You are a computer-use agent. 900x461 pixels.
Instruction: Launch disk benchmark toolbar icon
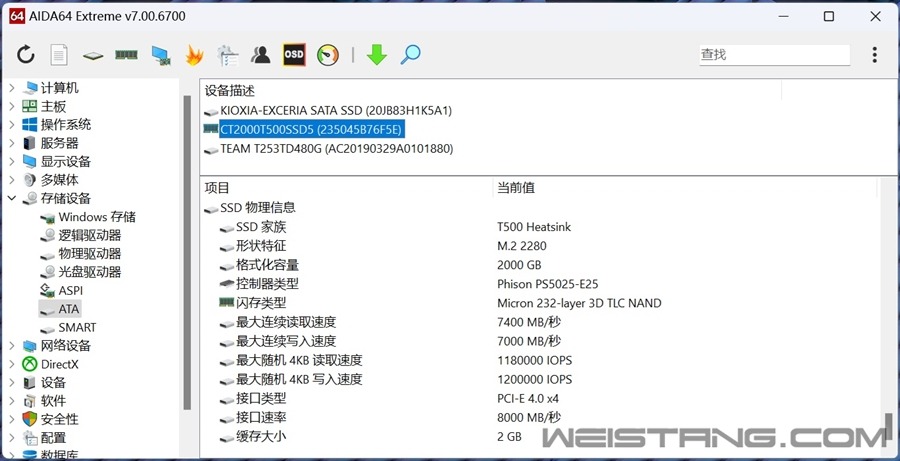click(92, 56)
